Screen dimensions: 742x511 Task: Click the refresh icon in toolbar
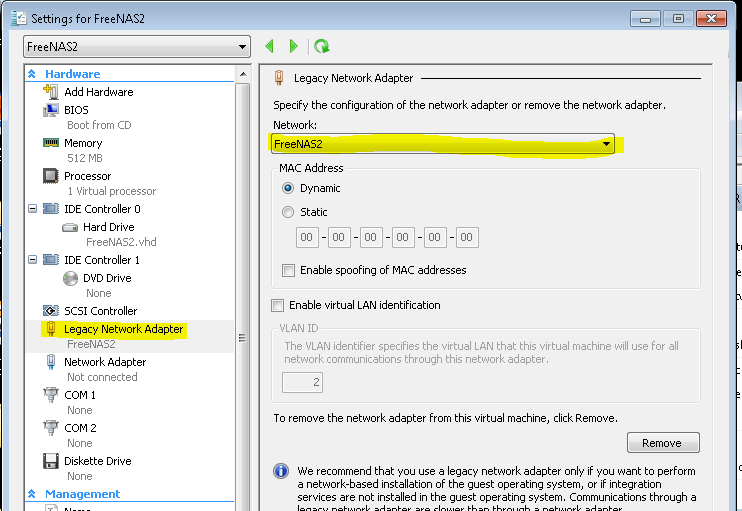point(322,46)
